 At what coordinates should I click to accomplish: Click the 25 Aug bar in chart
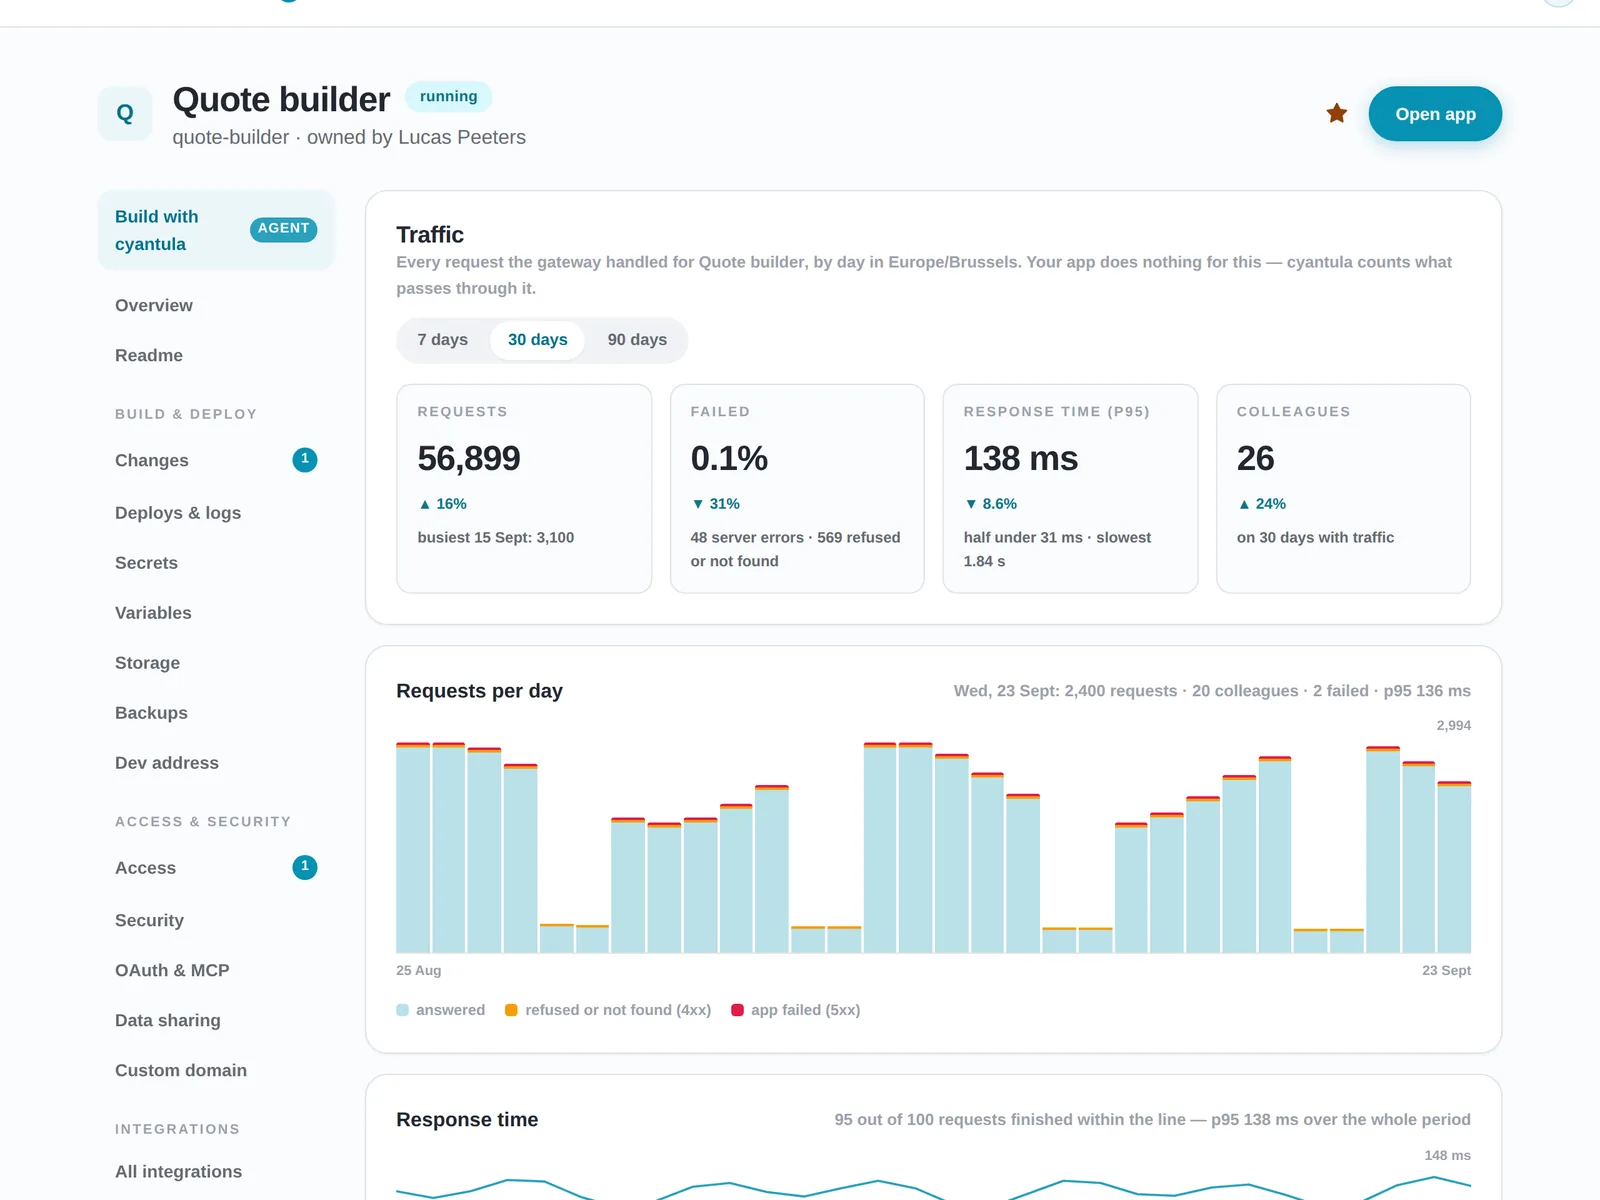[x=413, y=847]
